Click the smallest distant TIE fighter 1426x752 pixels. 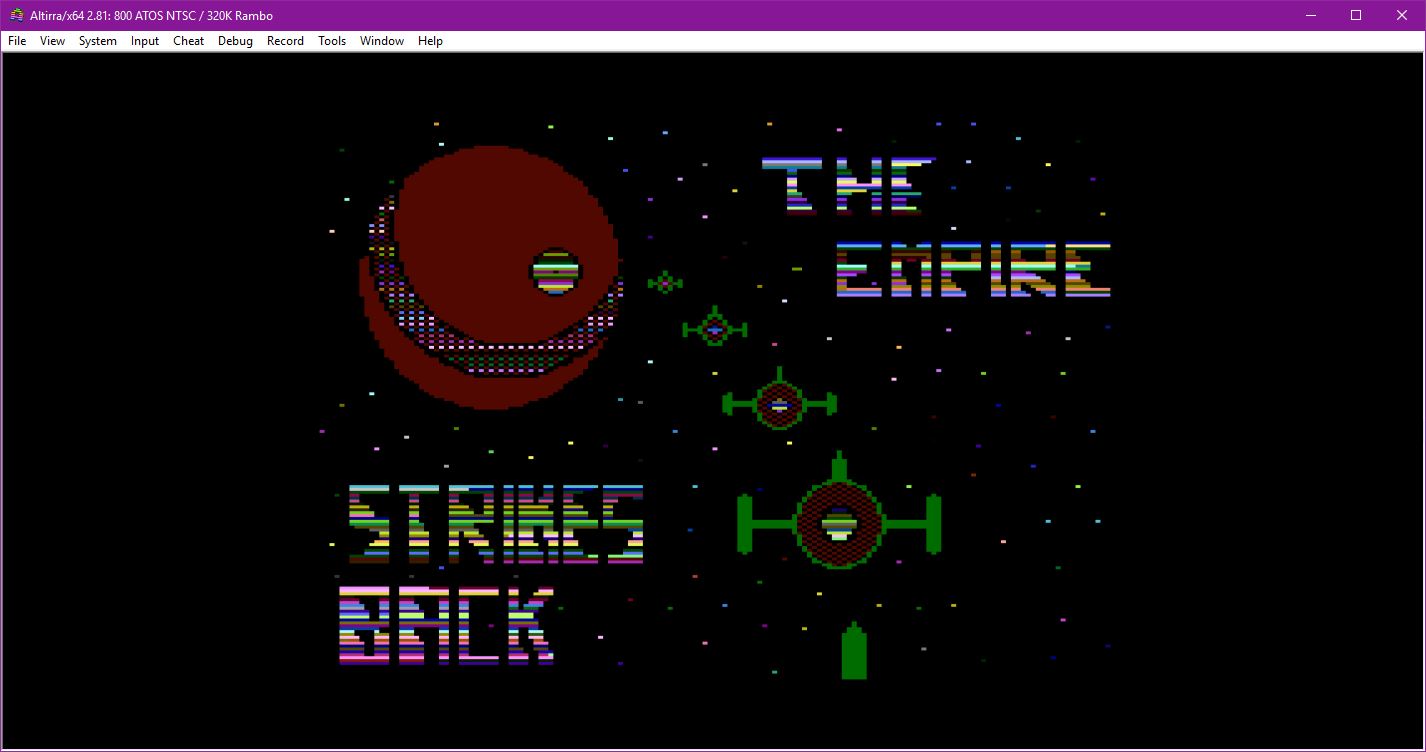665,283
